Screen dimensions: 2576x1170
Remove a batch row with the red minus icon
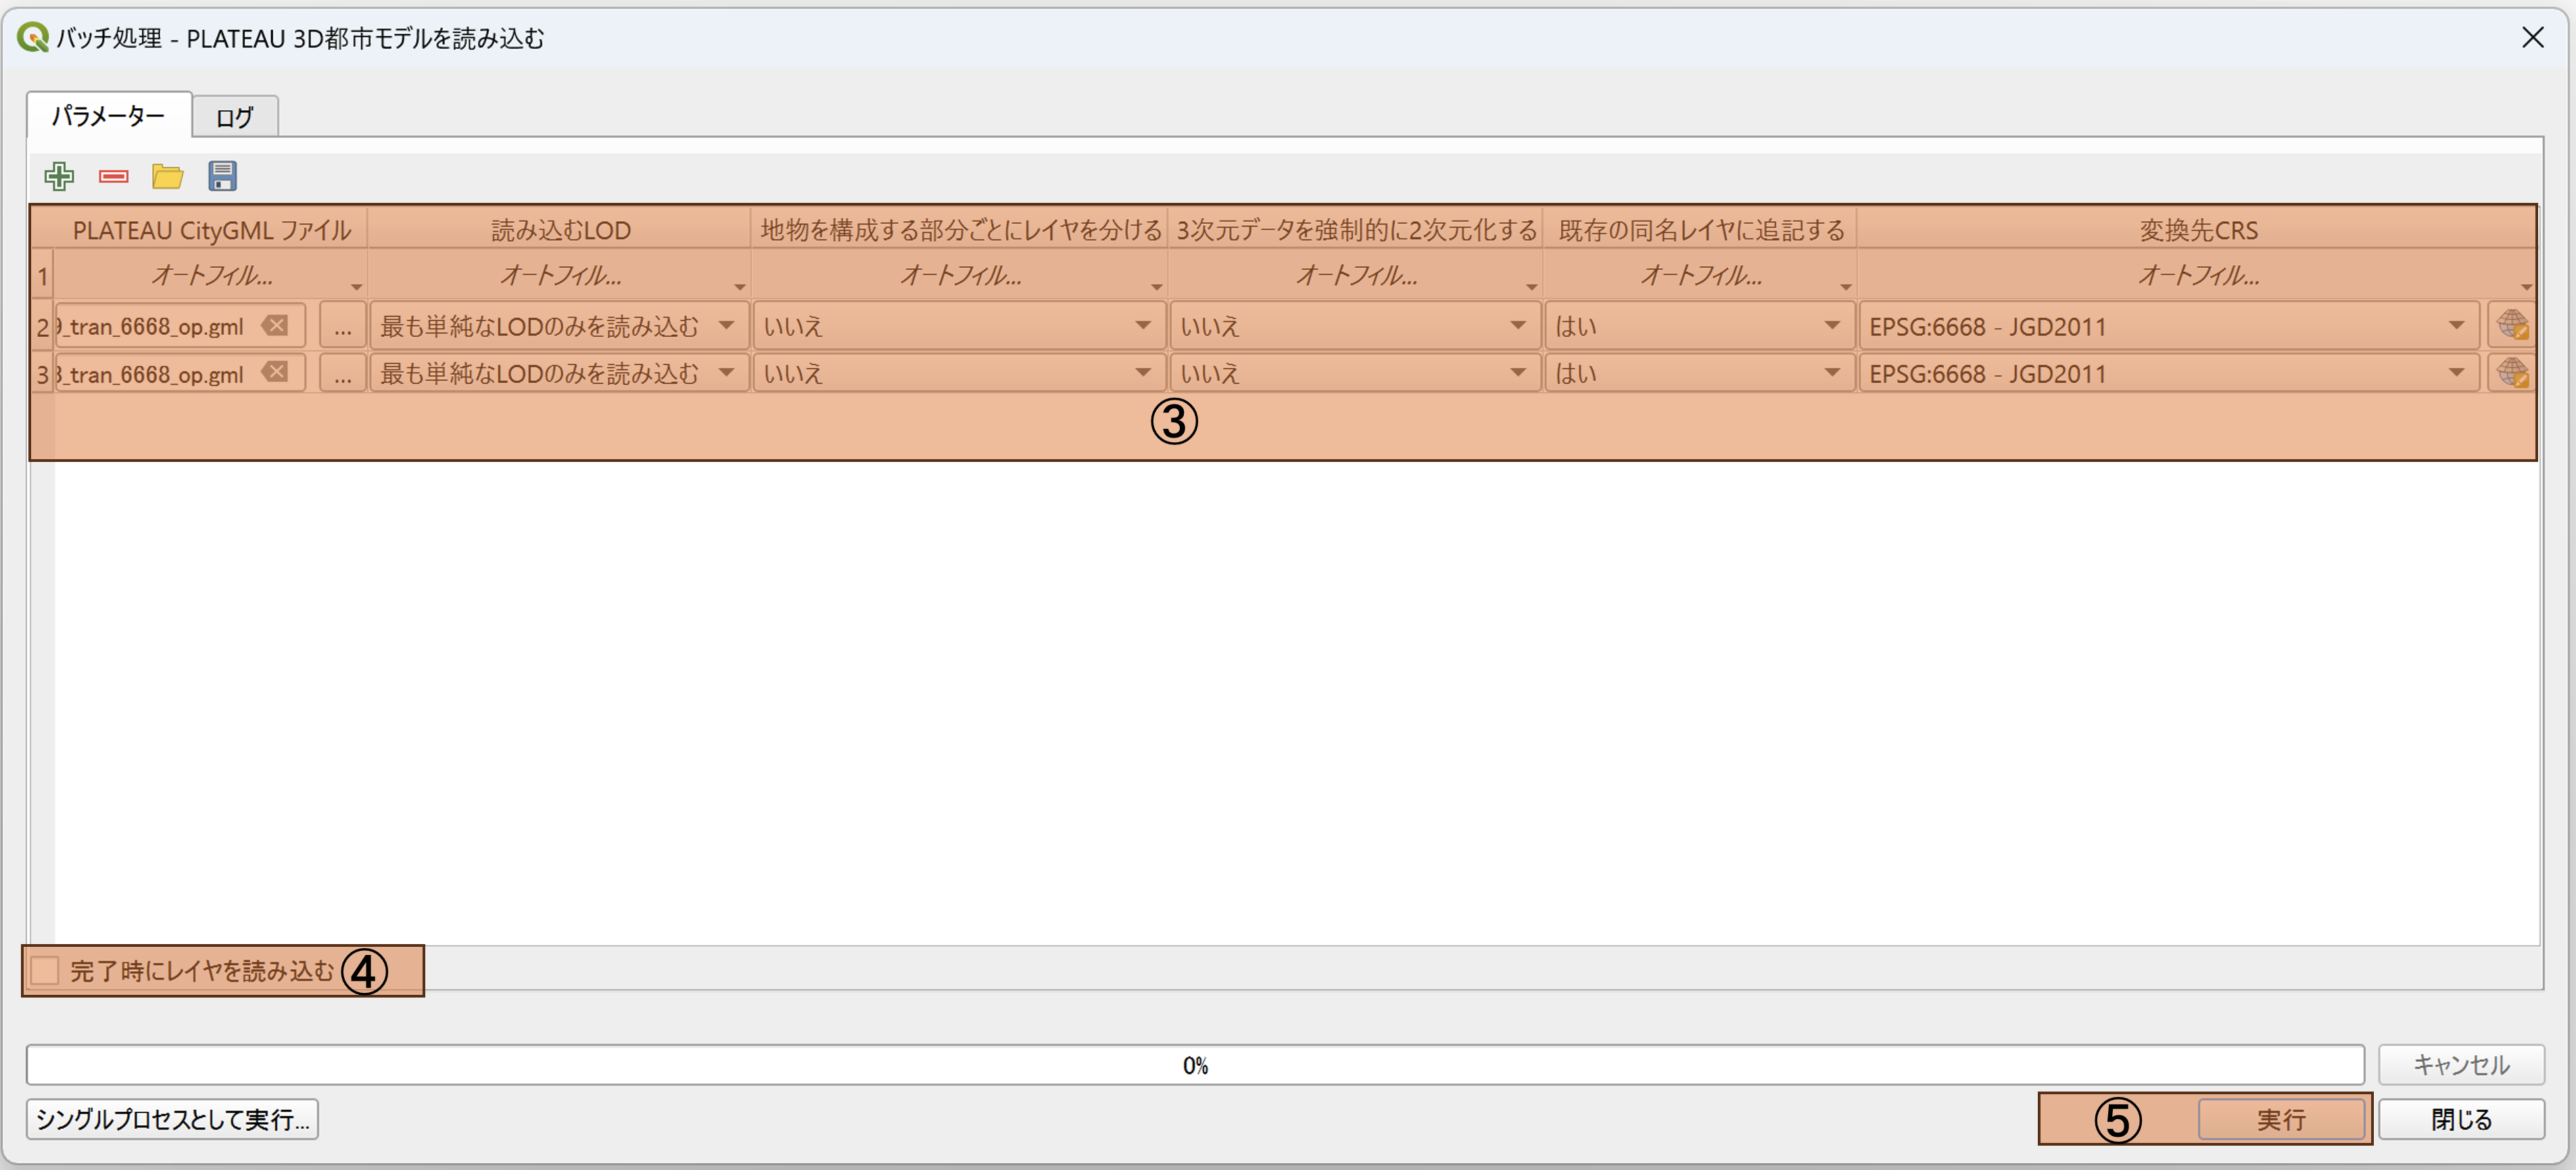coord(114,177)
